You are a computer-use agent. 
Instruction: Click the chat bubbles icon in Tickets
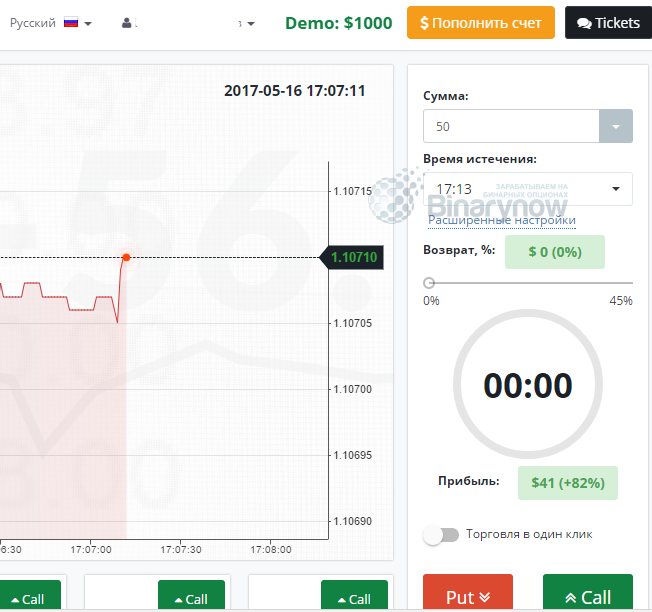point(584,23)
